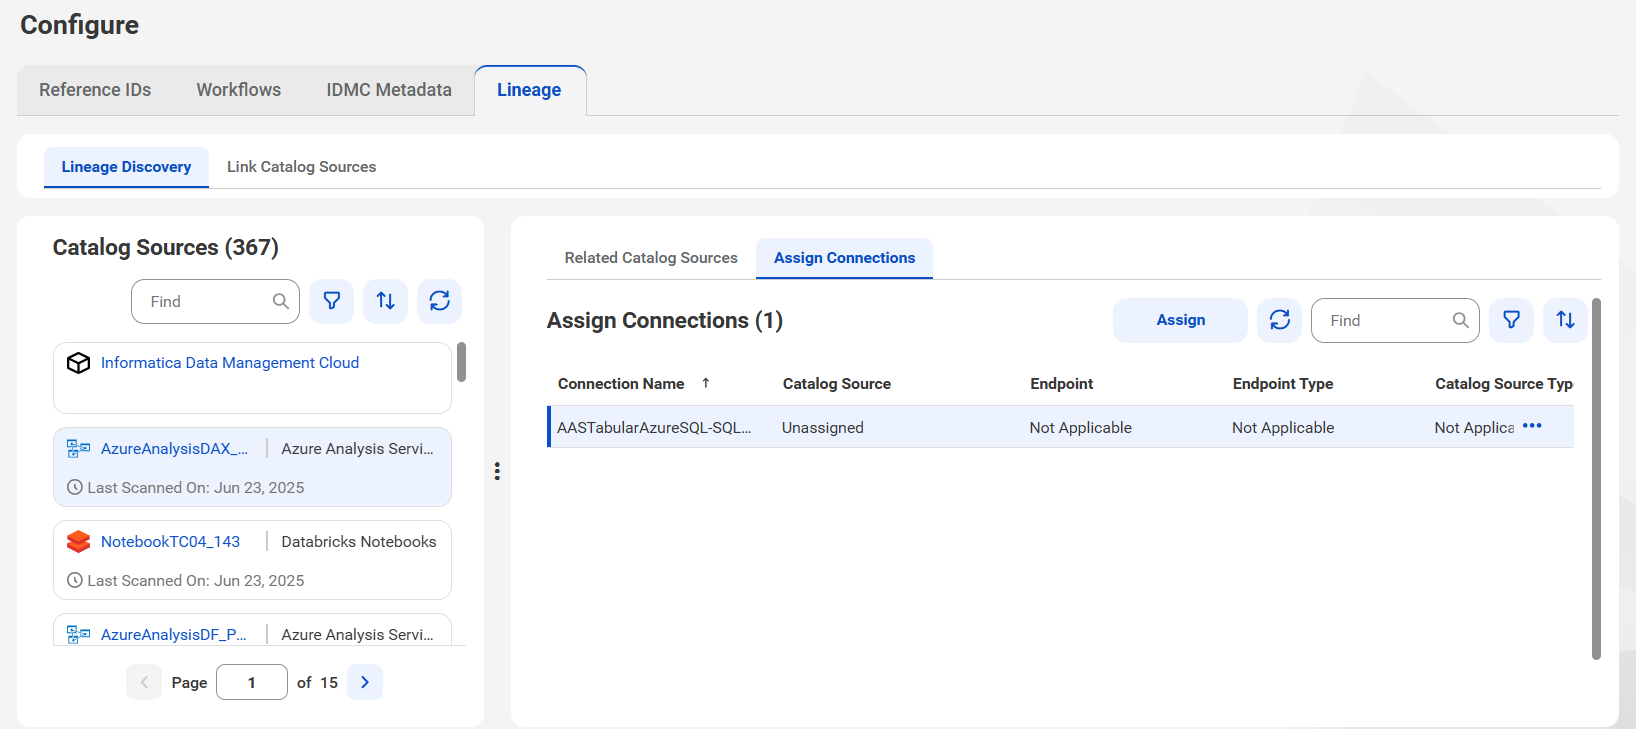1636x729 pixels.
Task: Open the NotebookTC04_143 catalog source link
Action: click(170, 542)
